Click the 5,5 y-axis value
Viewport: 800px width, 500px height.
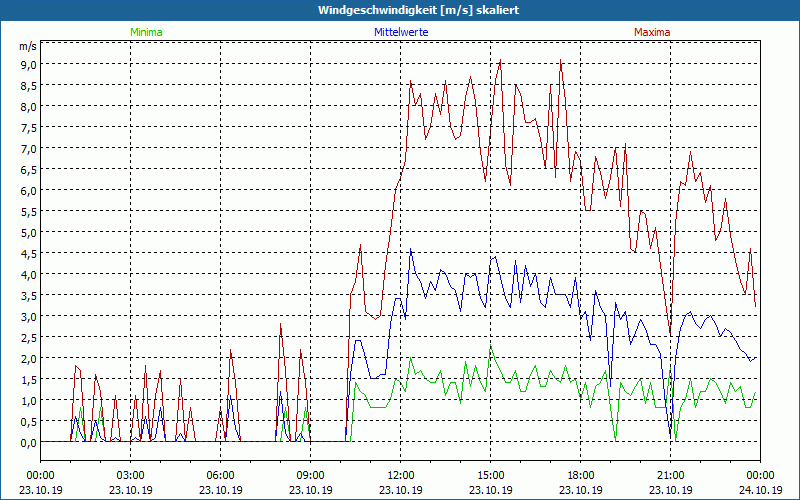28,211
